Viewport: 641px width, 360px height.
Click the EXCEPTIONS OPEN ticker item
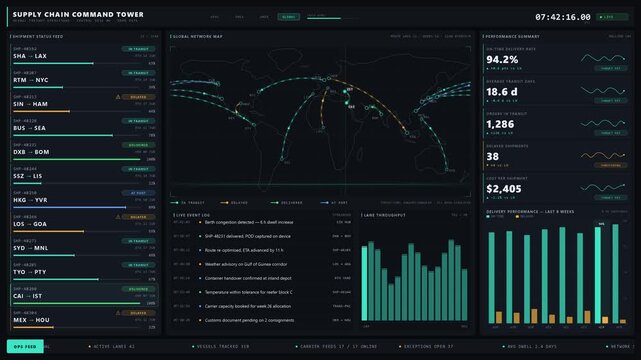(426, 347)
